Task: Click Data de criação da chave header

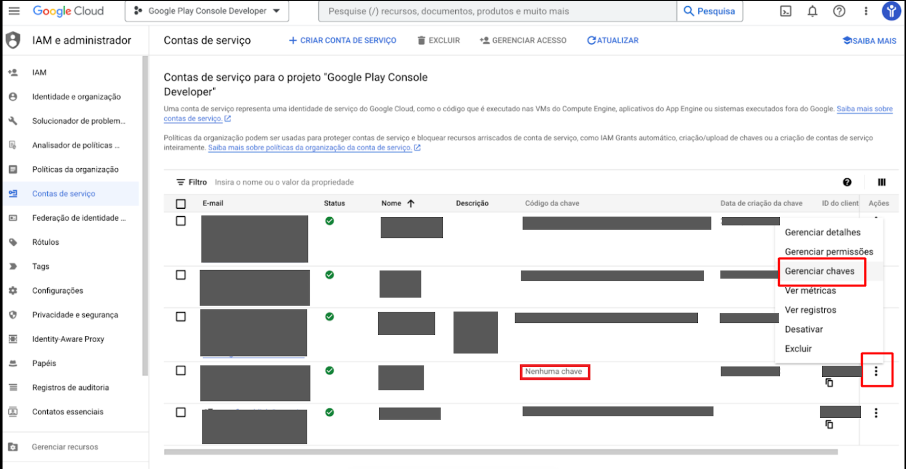Action: pyautogui.click(x=762, y=203)
